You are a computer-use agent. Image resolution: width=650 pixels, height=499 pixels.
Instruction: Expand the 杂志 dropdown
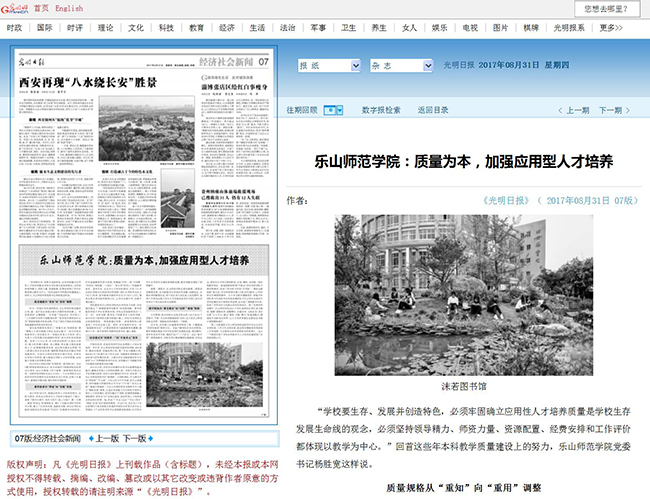click(401, 65)
